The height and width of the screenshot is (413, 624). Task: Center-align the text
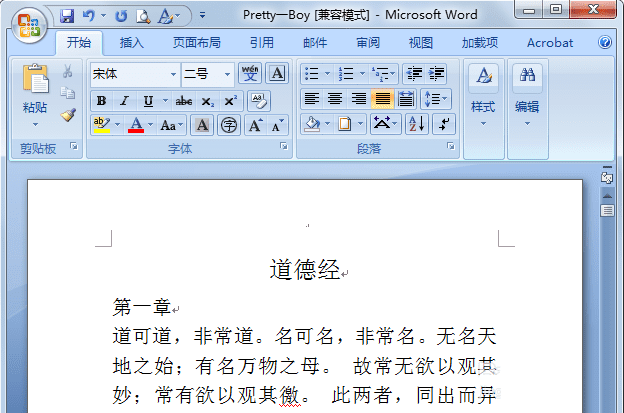(335, 99)
